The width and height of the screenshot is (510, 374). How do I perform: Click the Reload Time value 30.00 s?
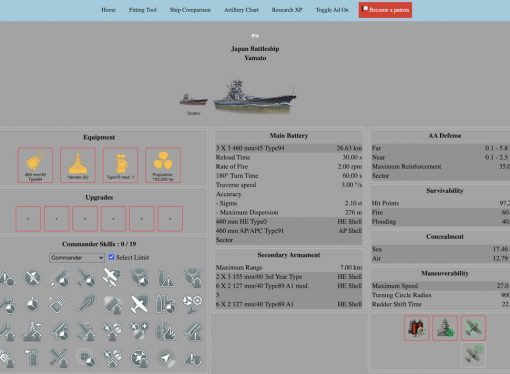pos(352,157)
